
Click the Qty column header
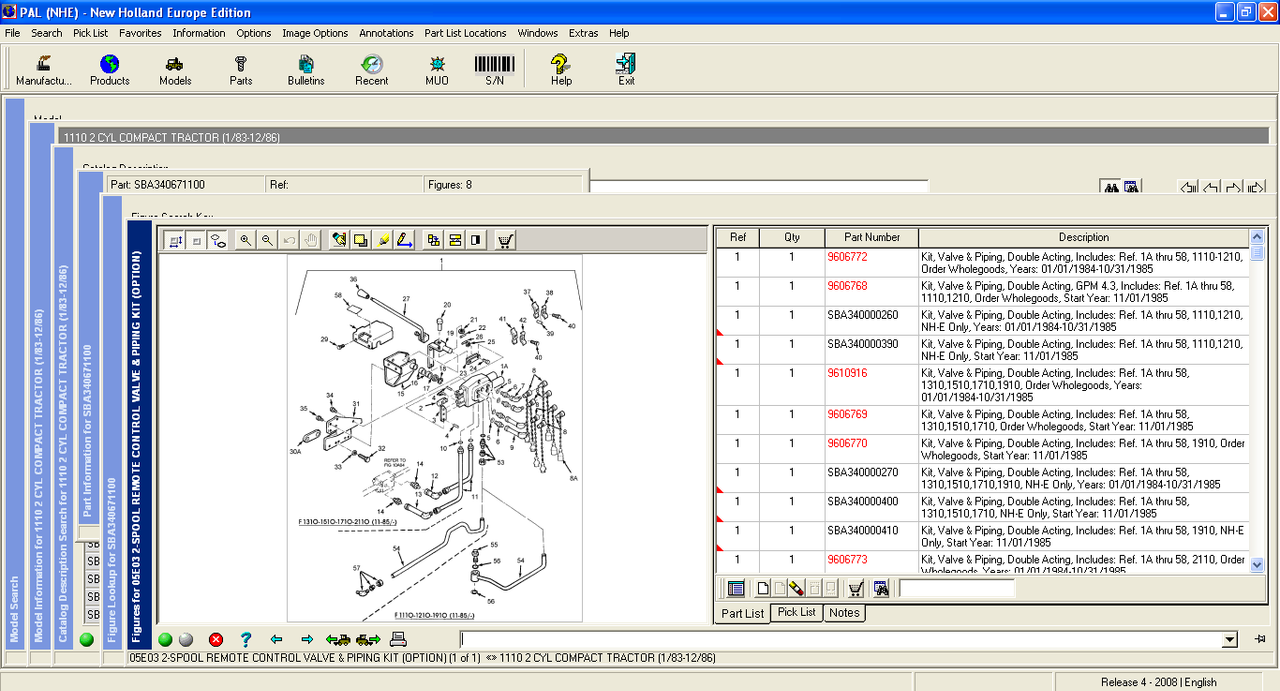[x=792, y=237]
